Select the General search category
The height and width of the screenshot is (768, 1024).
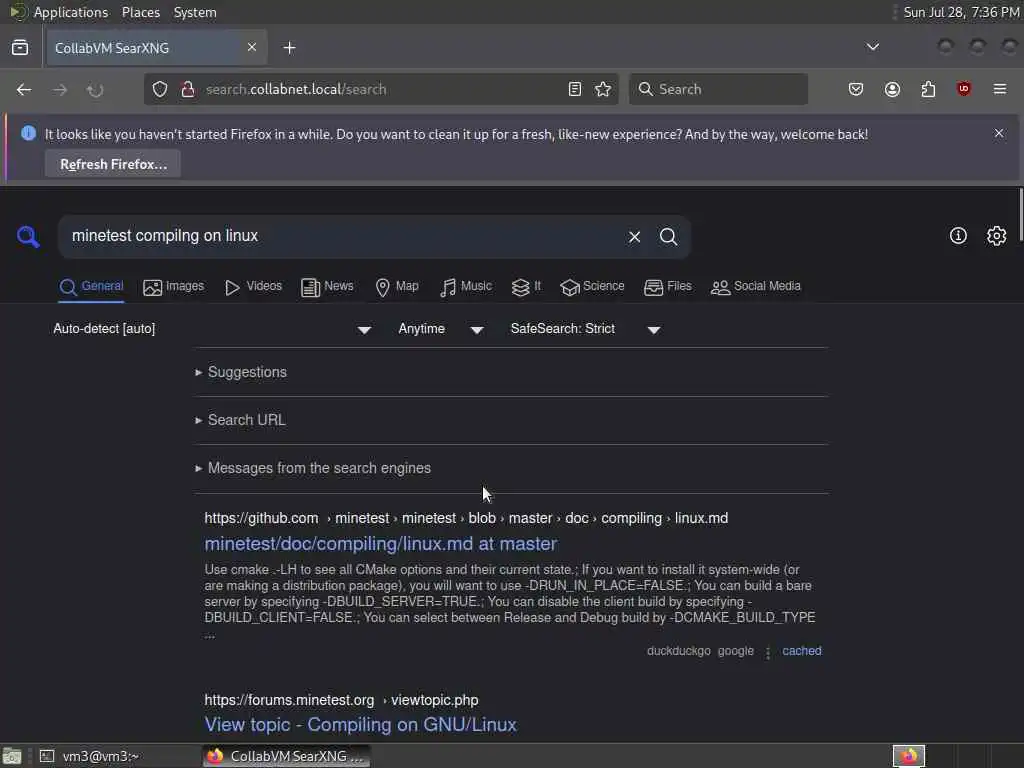click(91, 287)
